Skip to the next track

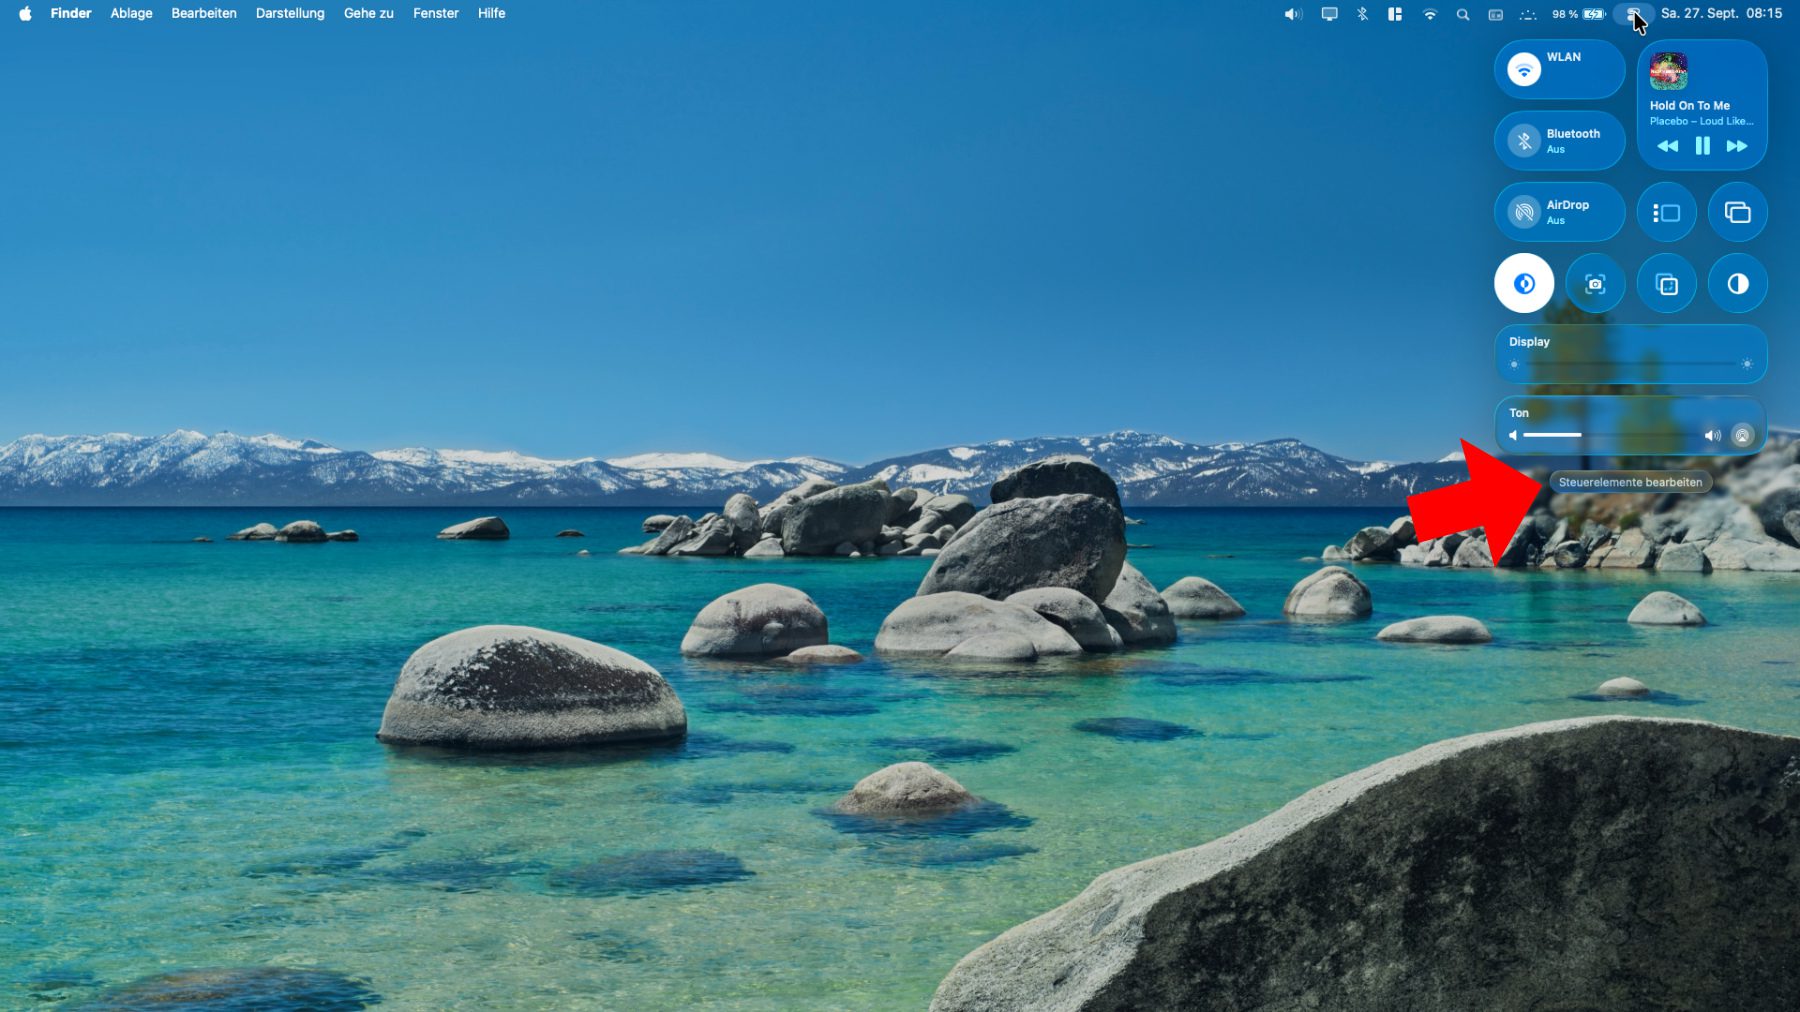tap(1737, 146)
